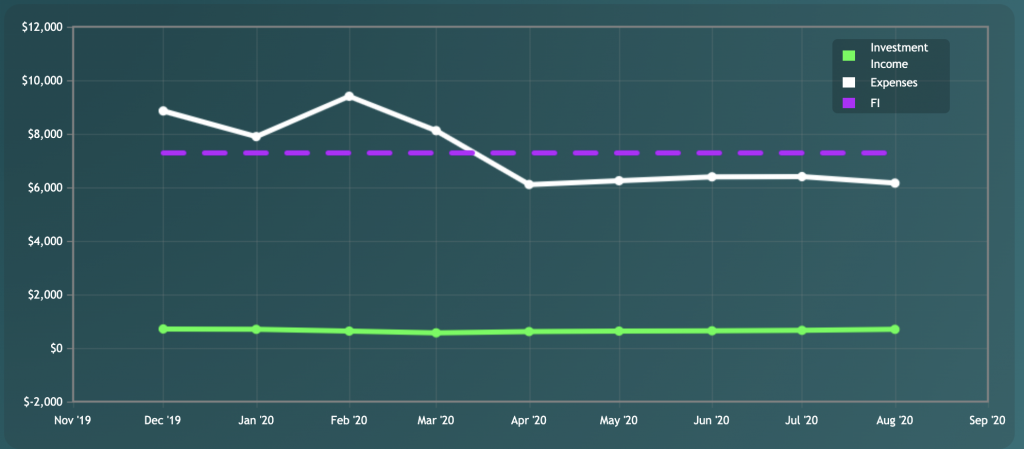This screenshot has width=1024, height=449.
Task: Click the purple FI legend swatch
Action: 849,102
